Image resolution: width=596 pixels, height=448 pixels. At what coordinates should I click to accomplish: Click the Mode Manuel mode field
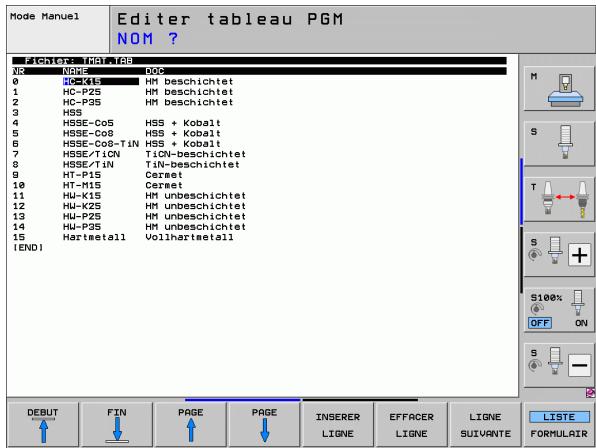58,29
